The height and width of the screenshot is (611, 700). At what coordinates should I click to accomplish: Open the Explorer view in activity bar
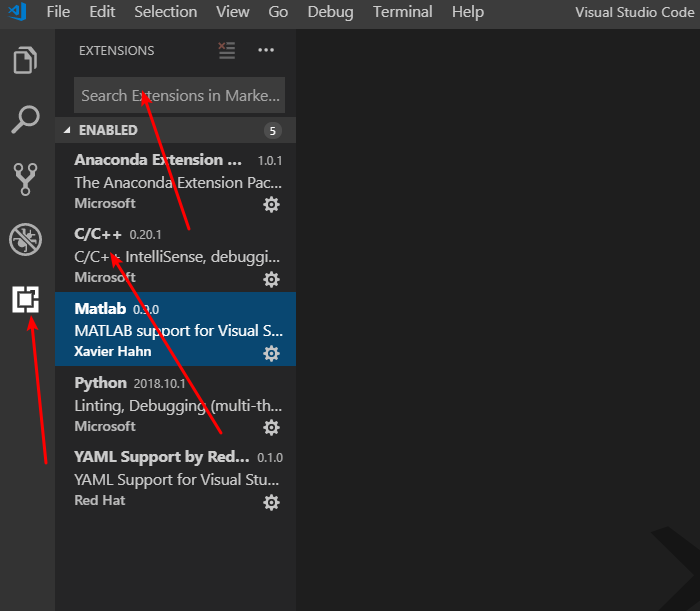point(25,60)
